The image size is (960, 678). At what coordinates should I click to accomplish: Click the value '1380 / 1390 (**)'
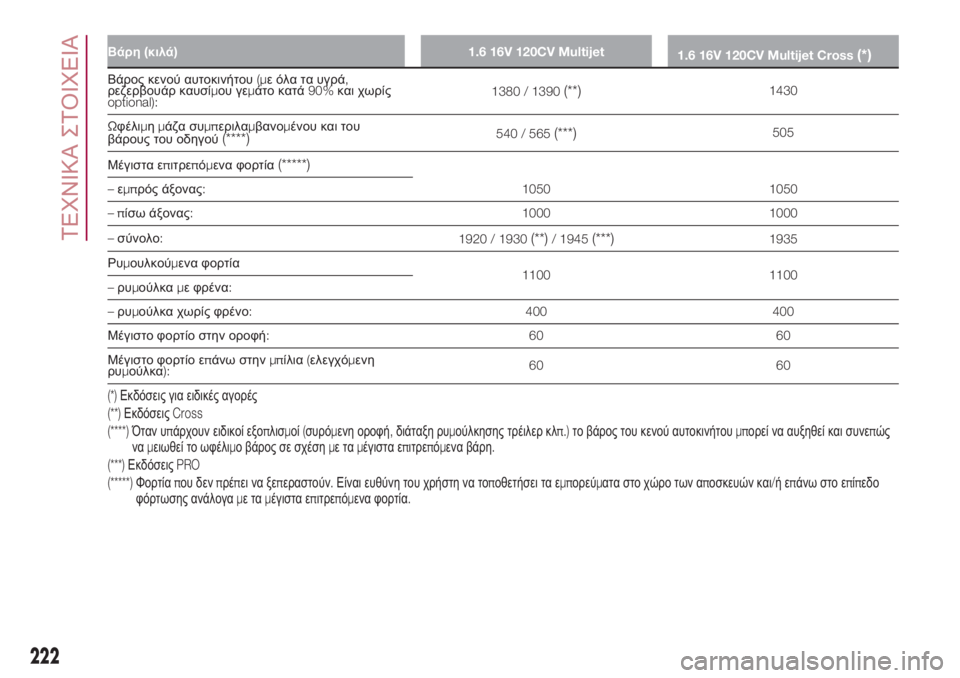point(536,91)
